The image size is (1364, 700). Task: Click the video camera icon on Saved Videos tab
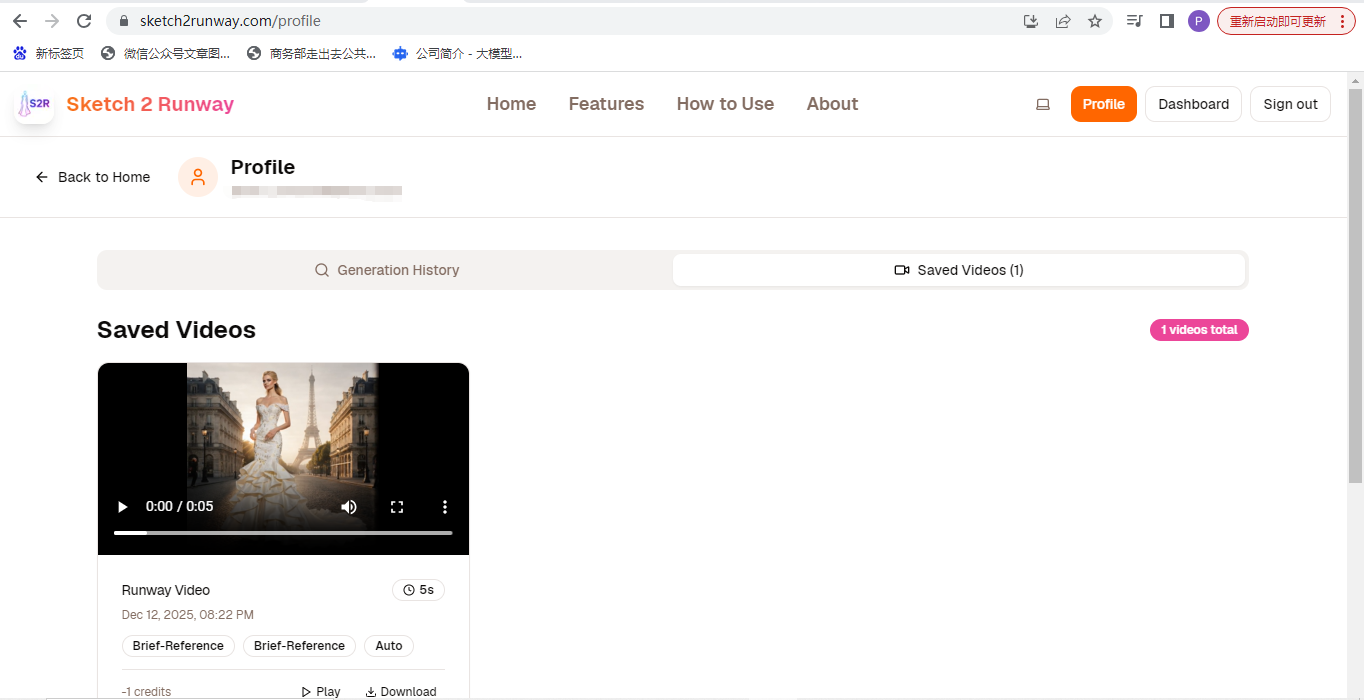(x=902, y=270)
